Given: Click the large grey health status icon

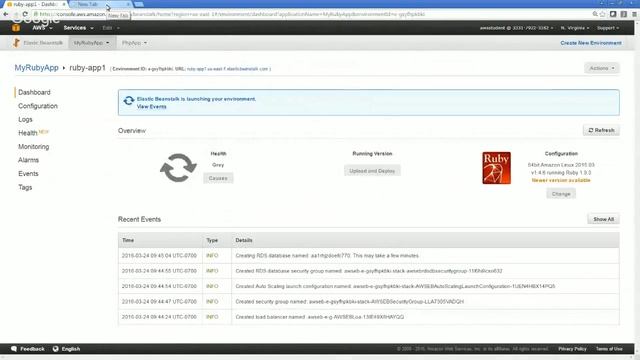Looking at the screenshot, I should coord(178,168).
